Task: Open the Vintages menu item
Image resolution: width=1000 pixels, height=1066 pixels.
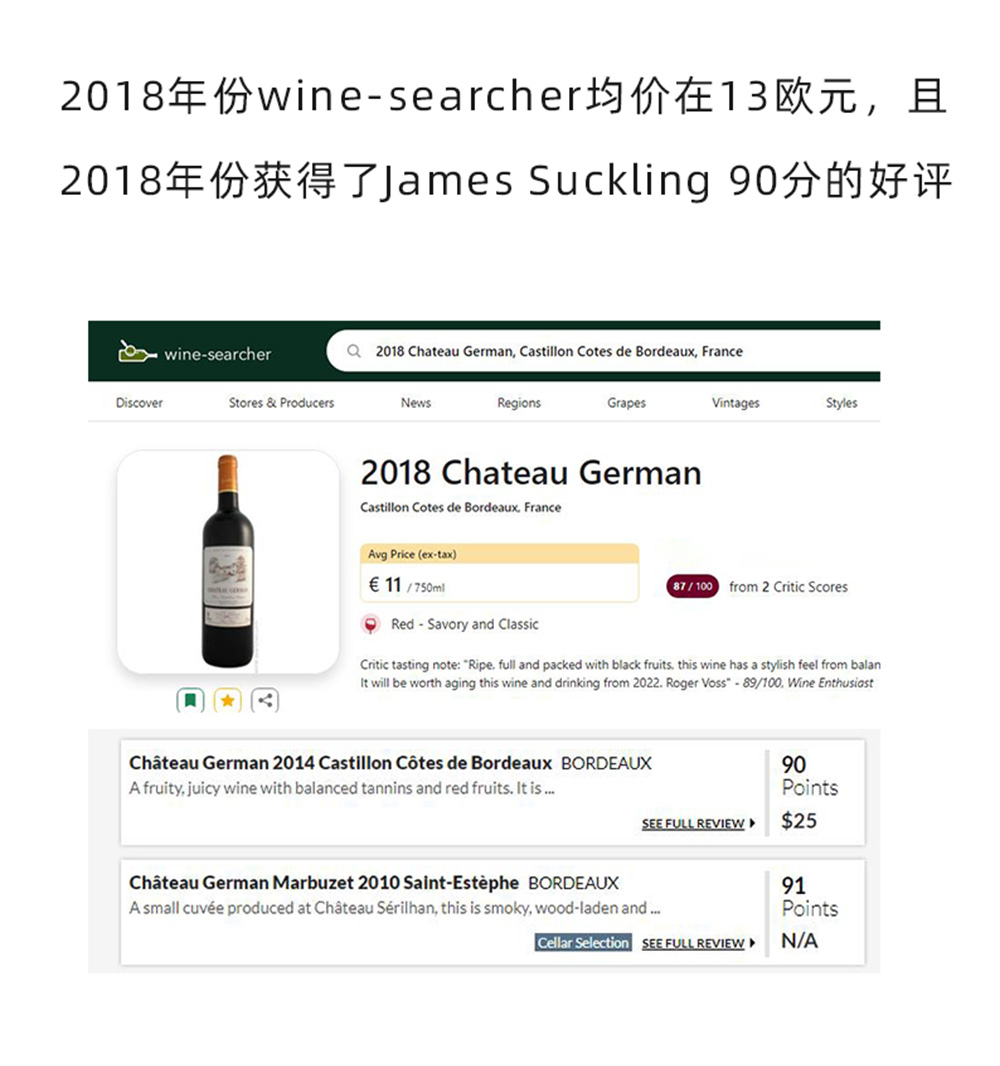Action: click(x=736, y=402)
